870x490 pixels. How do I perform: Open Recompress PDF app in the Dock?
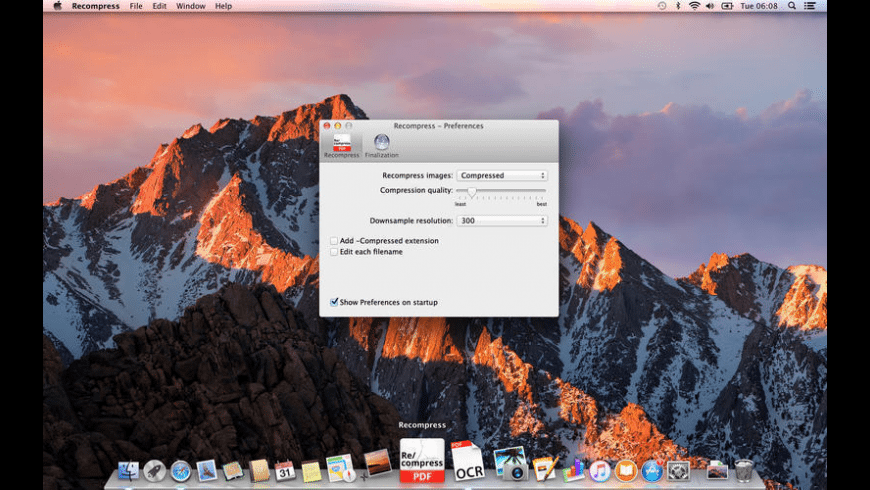click(422, 461)
